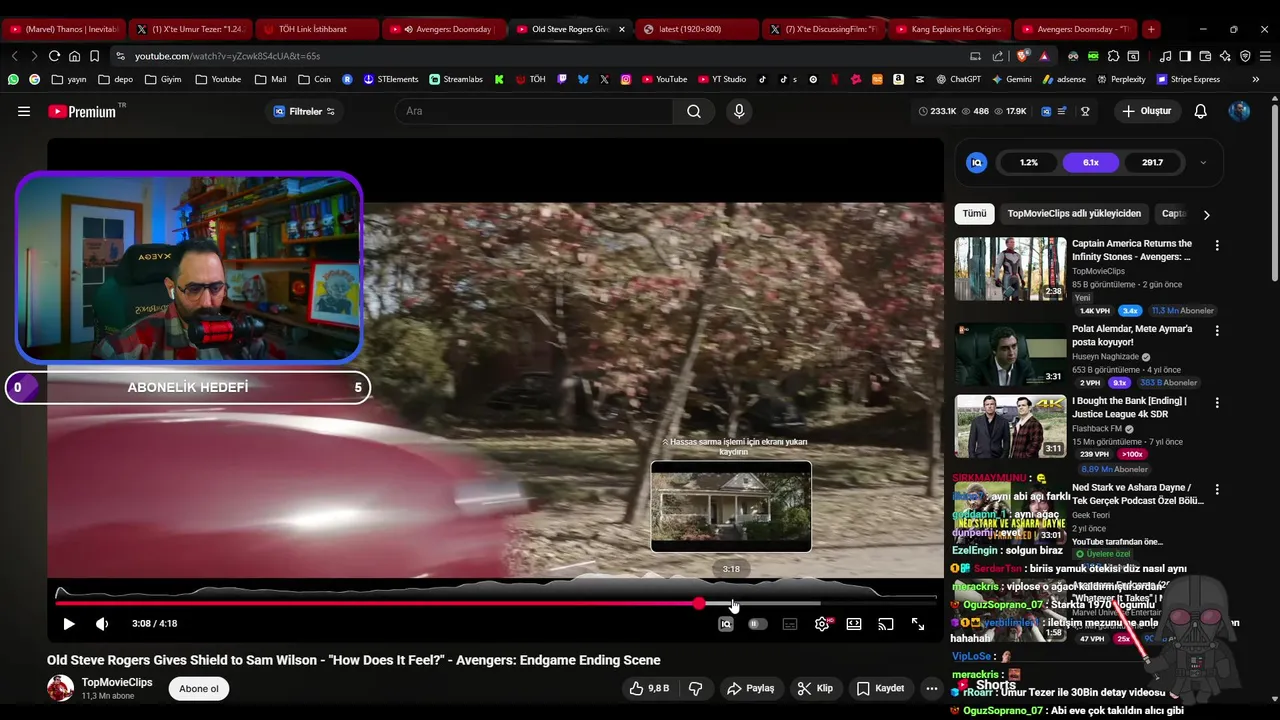
Task: Open the Filtreler dropdown
Action: click(x=304, y=111)
